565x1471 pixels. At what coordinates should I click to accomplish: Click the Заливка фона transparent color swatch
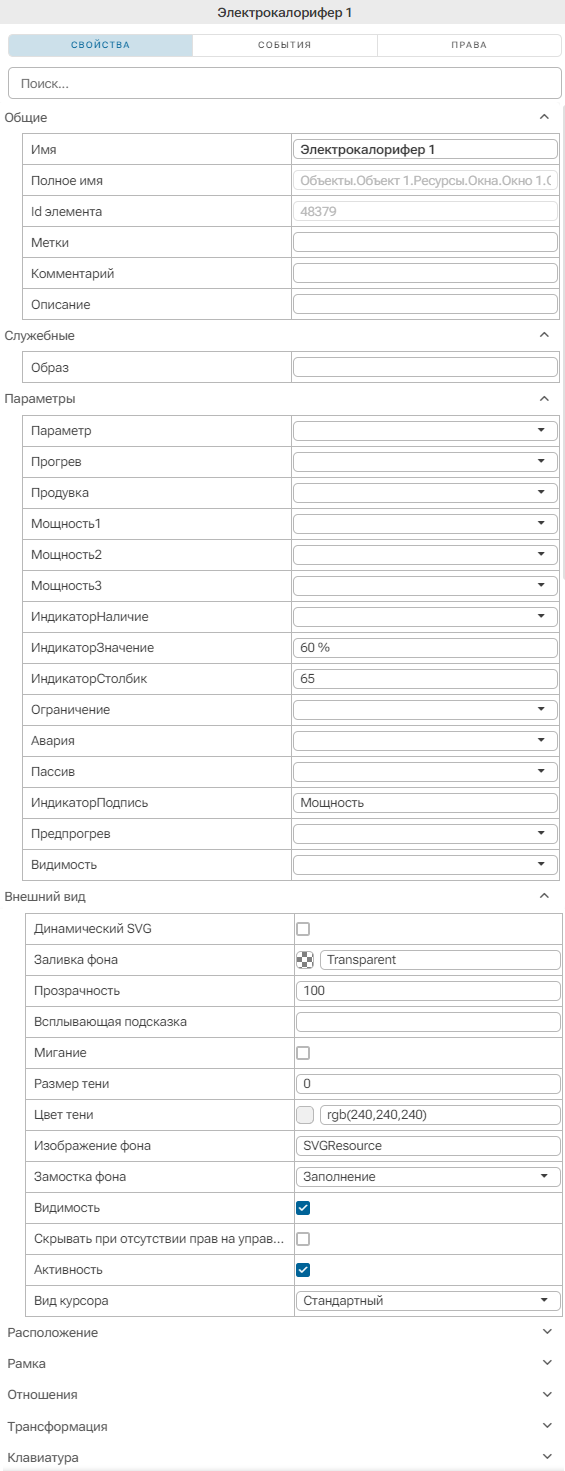coord(305,960)
